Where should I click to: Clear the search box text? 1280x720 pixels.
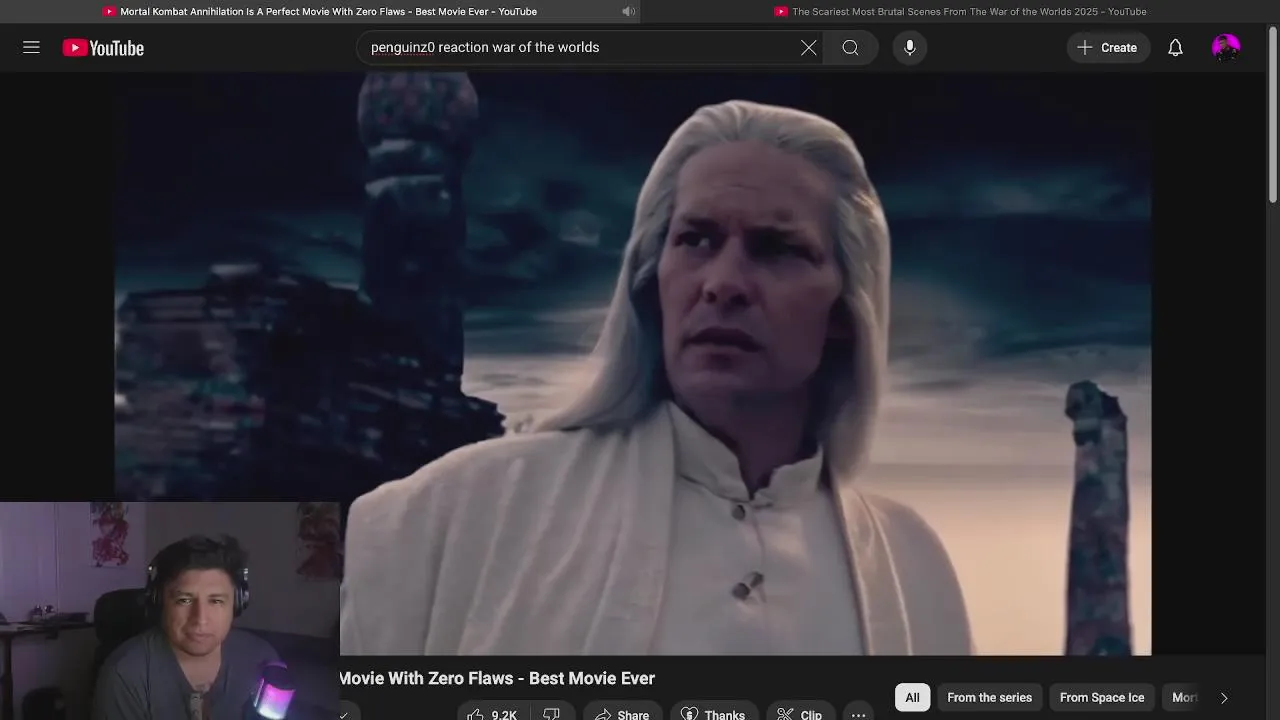tap(808, 47)
